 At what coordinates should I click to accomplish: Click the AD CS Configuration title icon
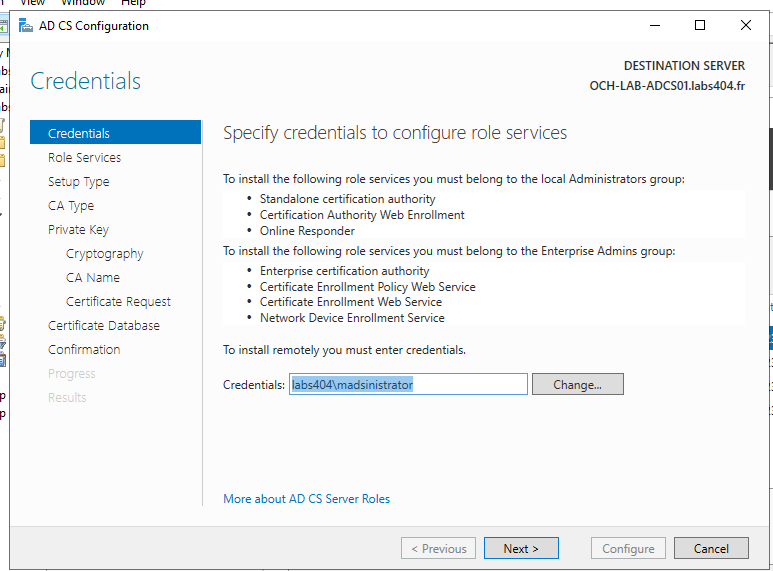[x=26, y=26]
